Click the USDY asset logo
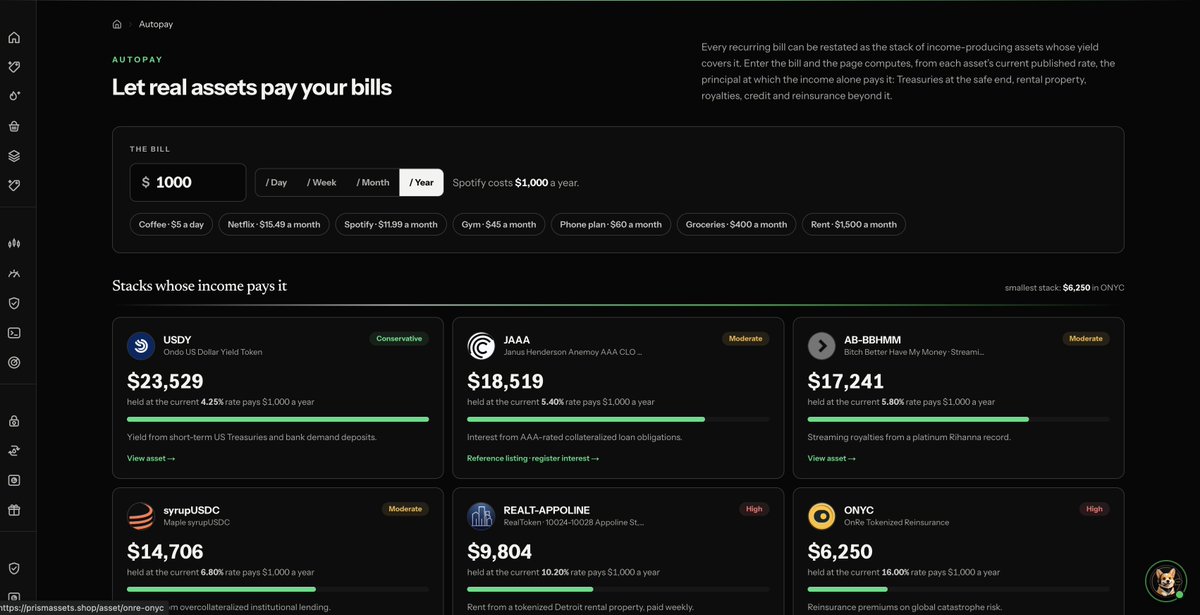 [141, 346]
